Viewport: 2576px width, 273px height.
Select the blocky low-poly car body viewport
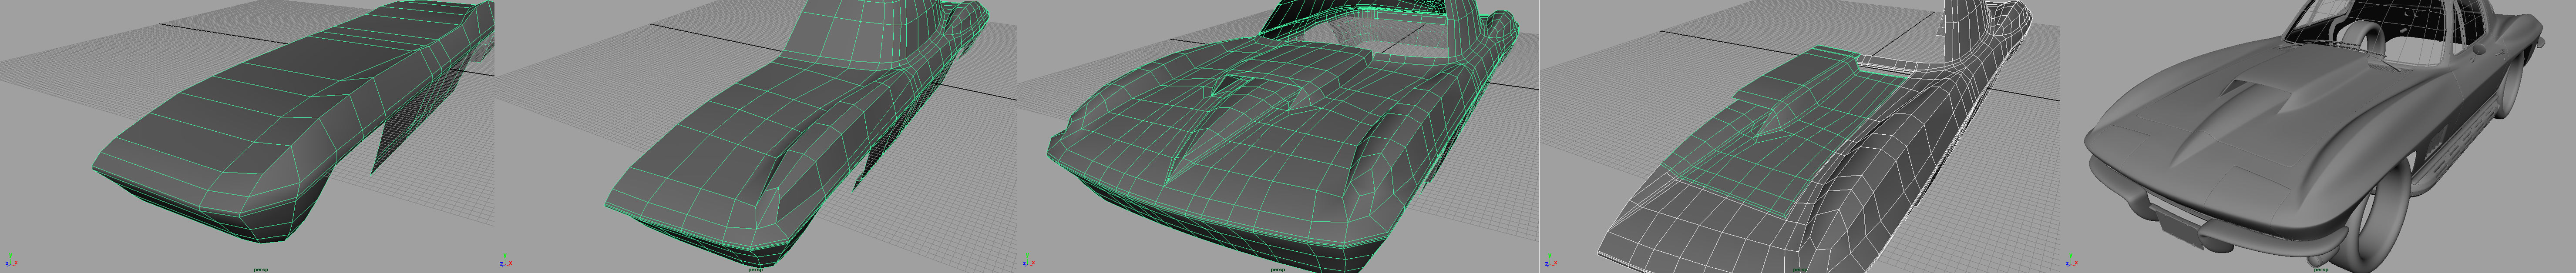pos(247,136)
